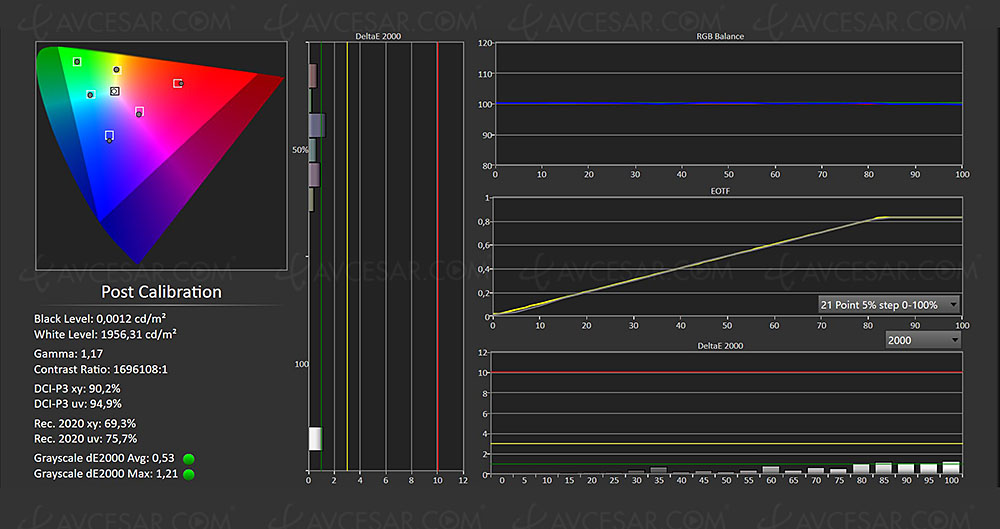Click the EOTF chart title
The height and width of the screenshot is (529, 1000).
[x=726, y=189]
